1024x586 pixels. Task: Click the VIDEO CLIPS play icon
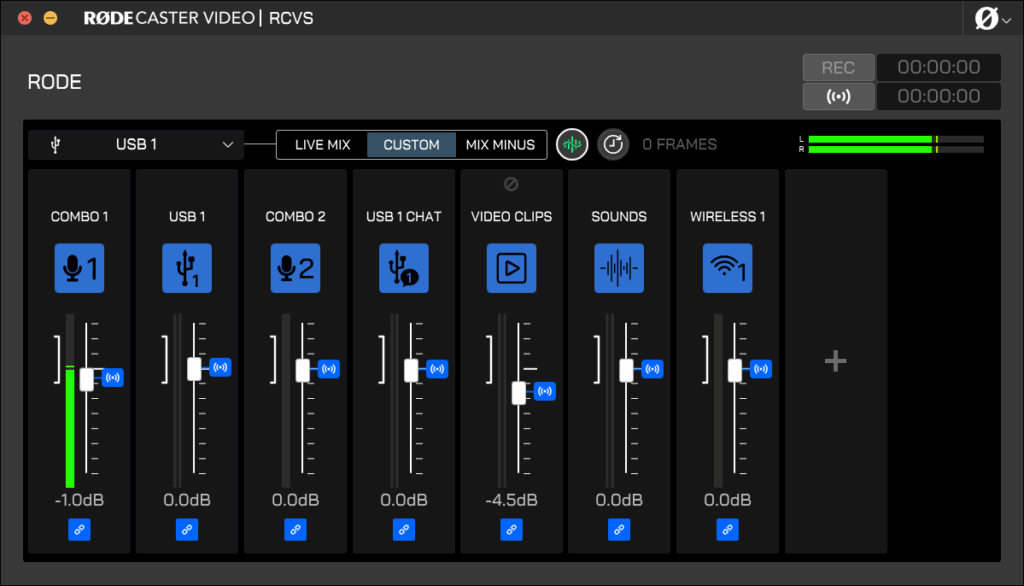point(511,268)
